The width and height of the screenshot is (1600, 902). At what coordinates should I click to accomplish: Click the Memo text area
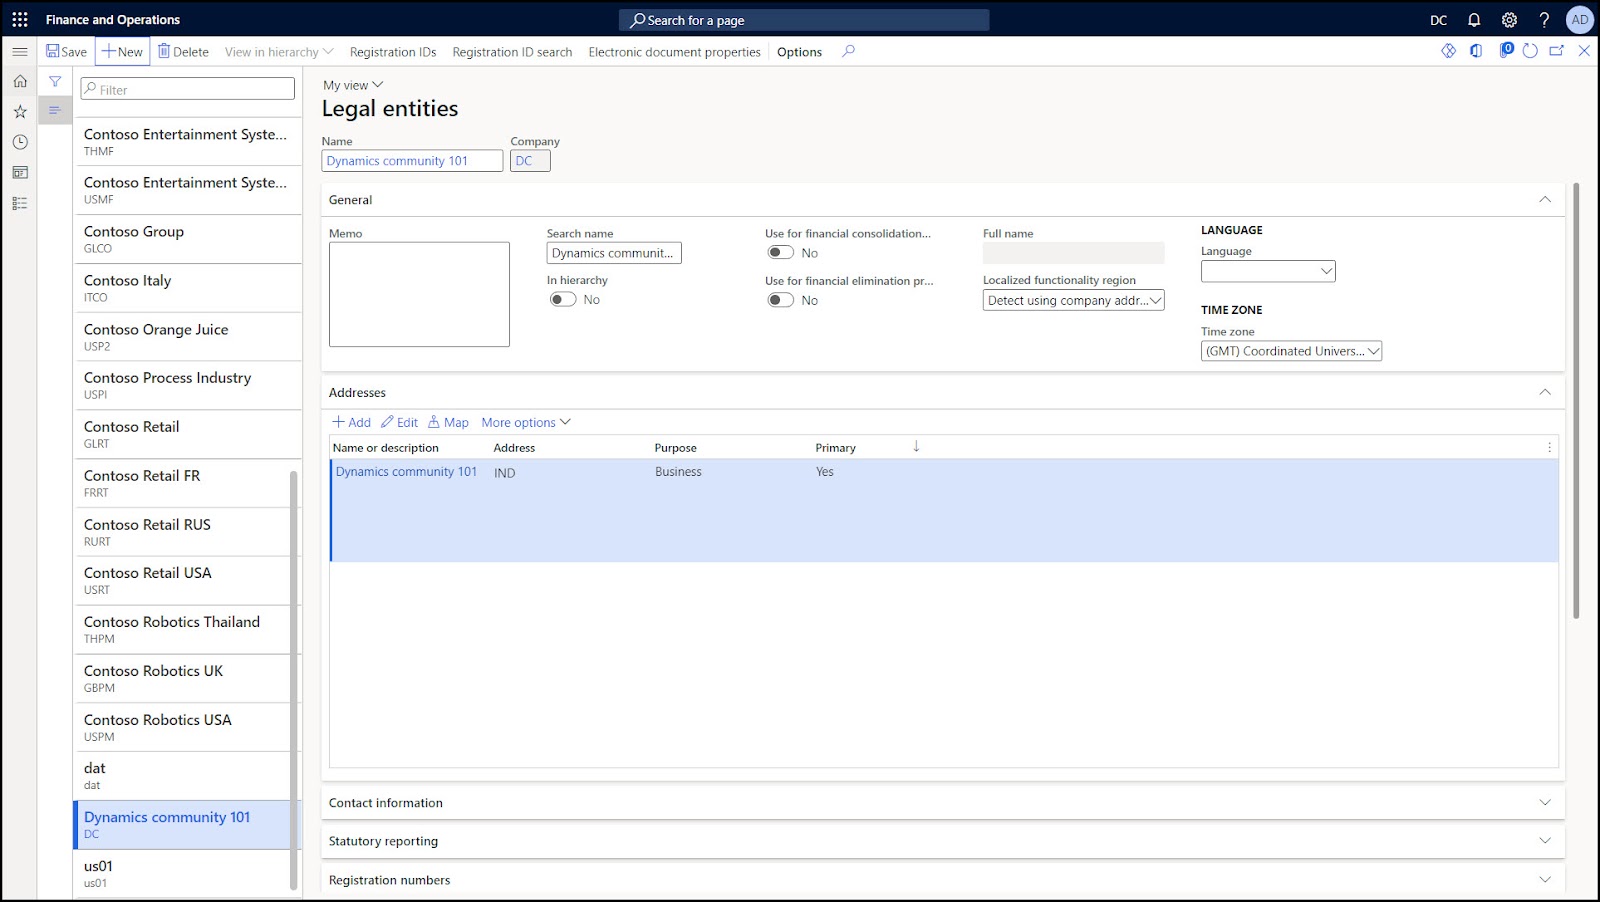tap(419, 294)
